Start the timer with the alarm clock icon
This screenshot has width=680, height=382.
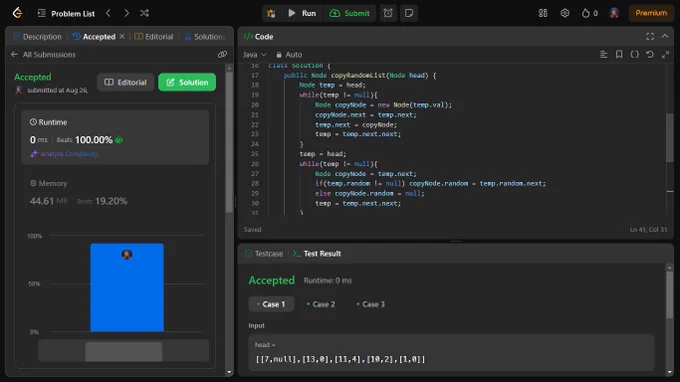[388, 13]
